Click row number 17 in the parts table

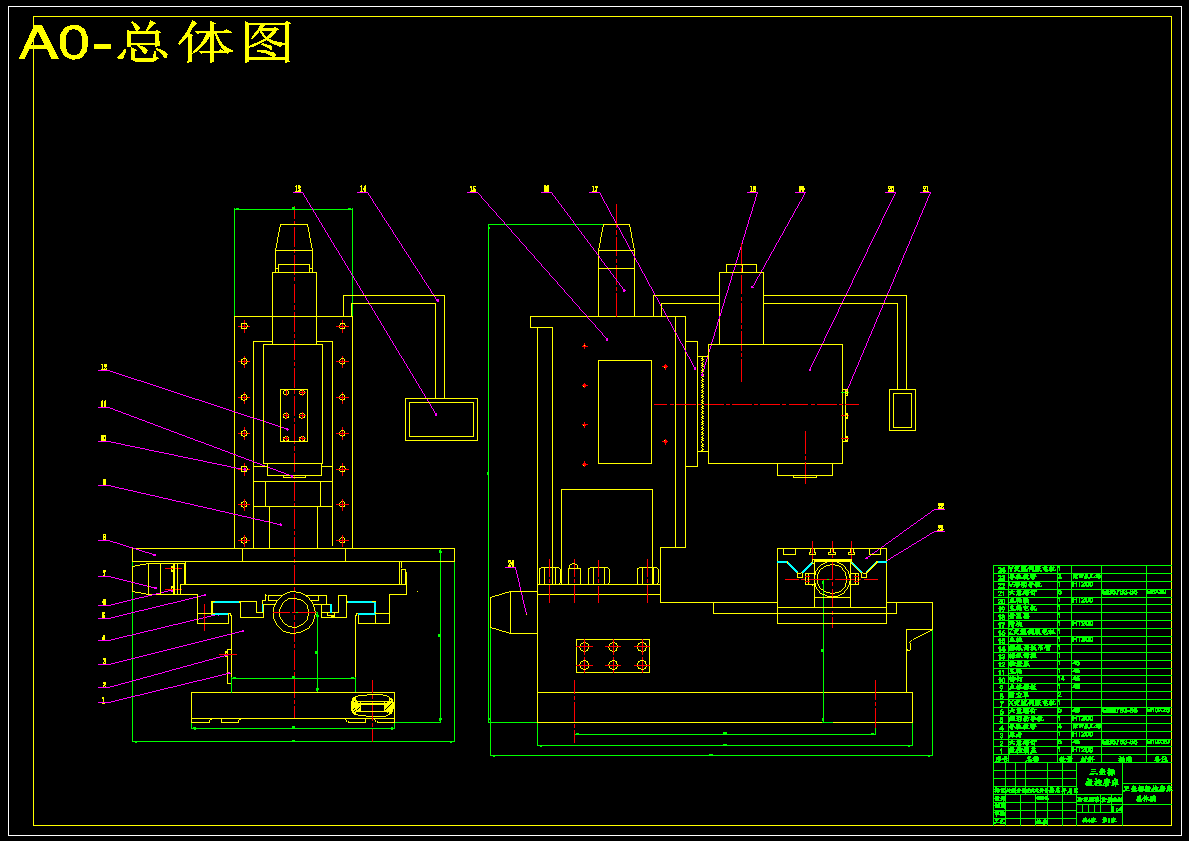pyautogui.click(x=1000, y=623)
